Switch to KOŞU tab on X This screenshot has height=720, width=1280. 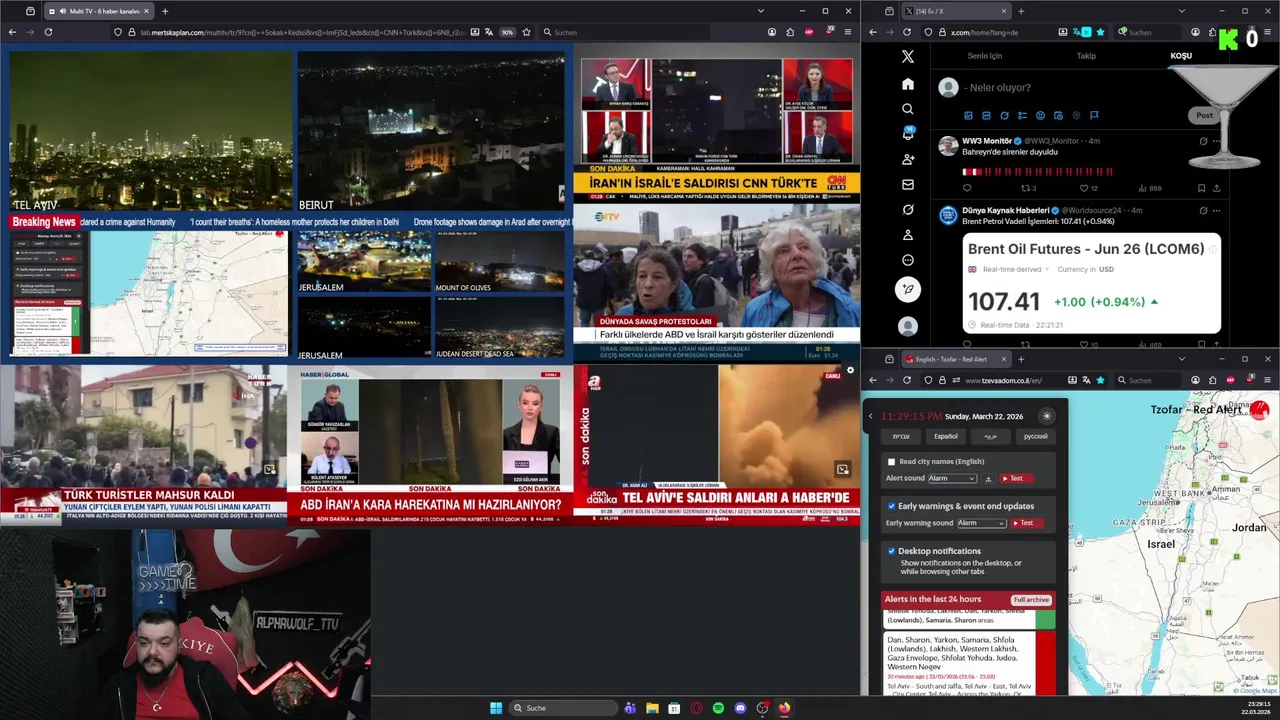coord(1181,56)
